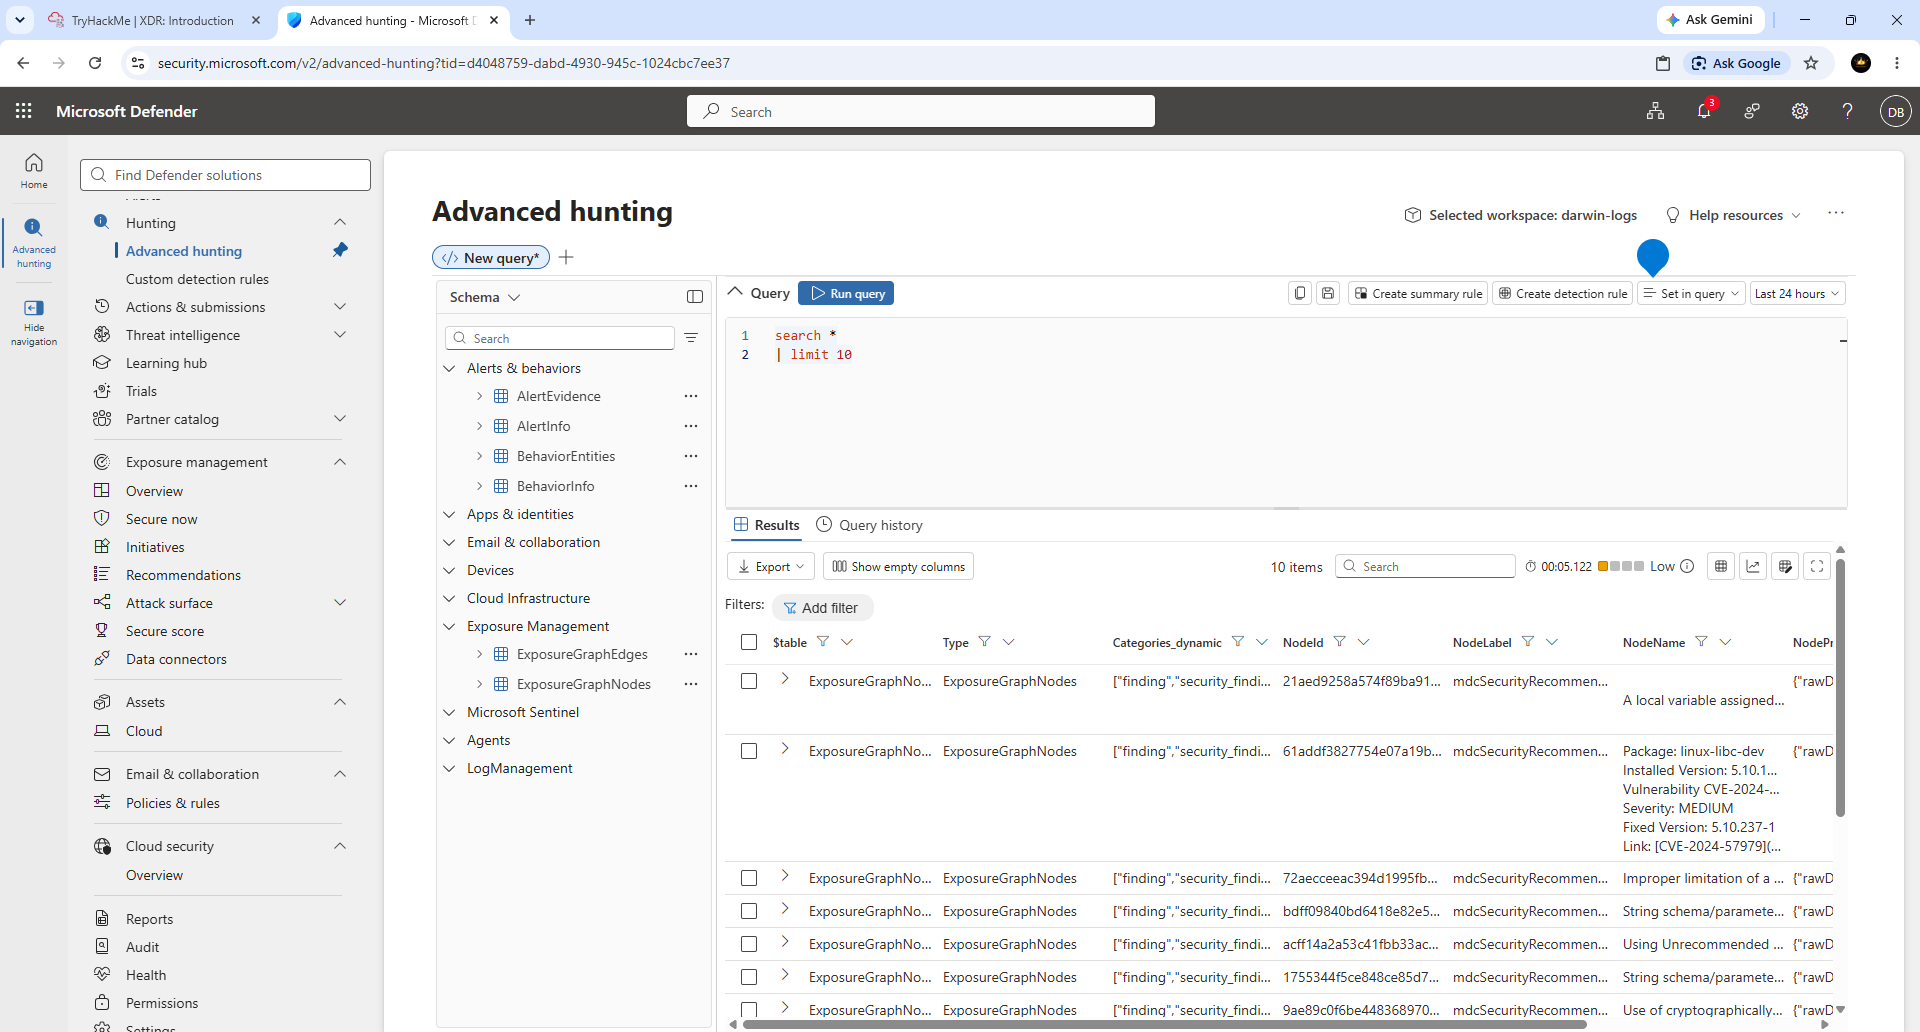
Task: Switch to the Query history tab
Action: tap(869, 525)
